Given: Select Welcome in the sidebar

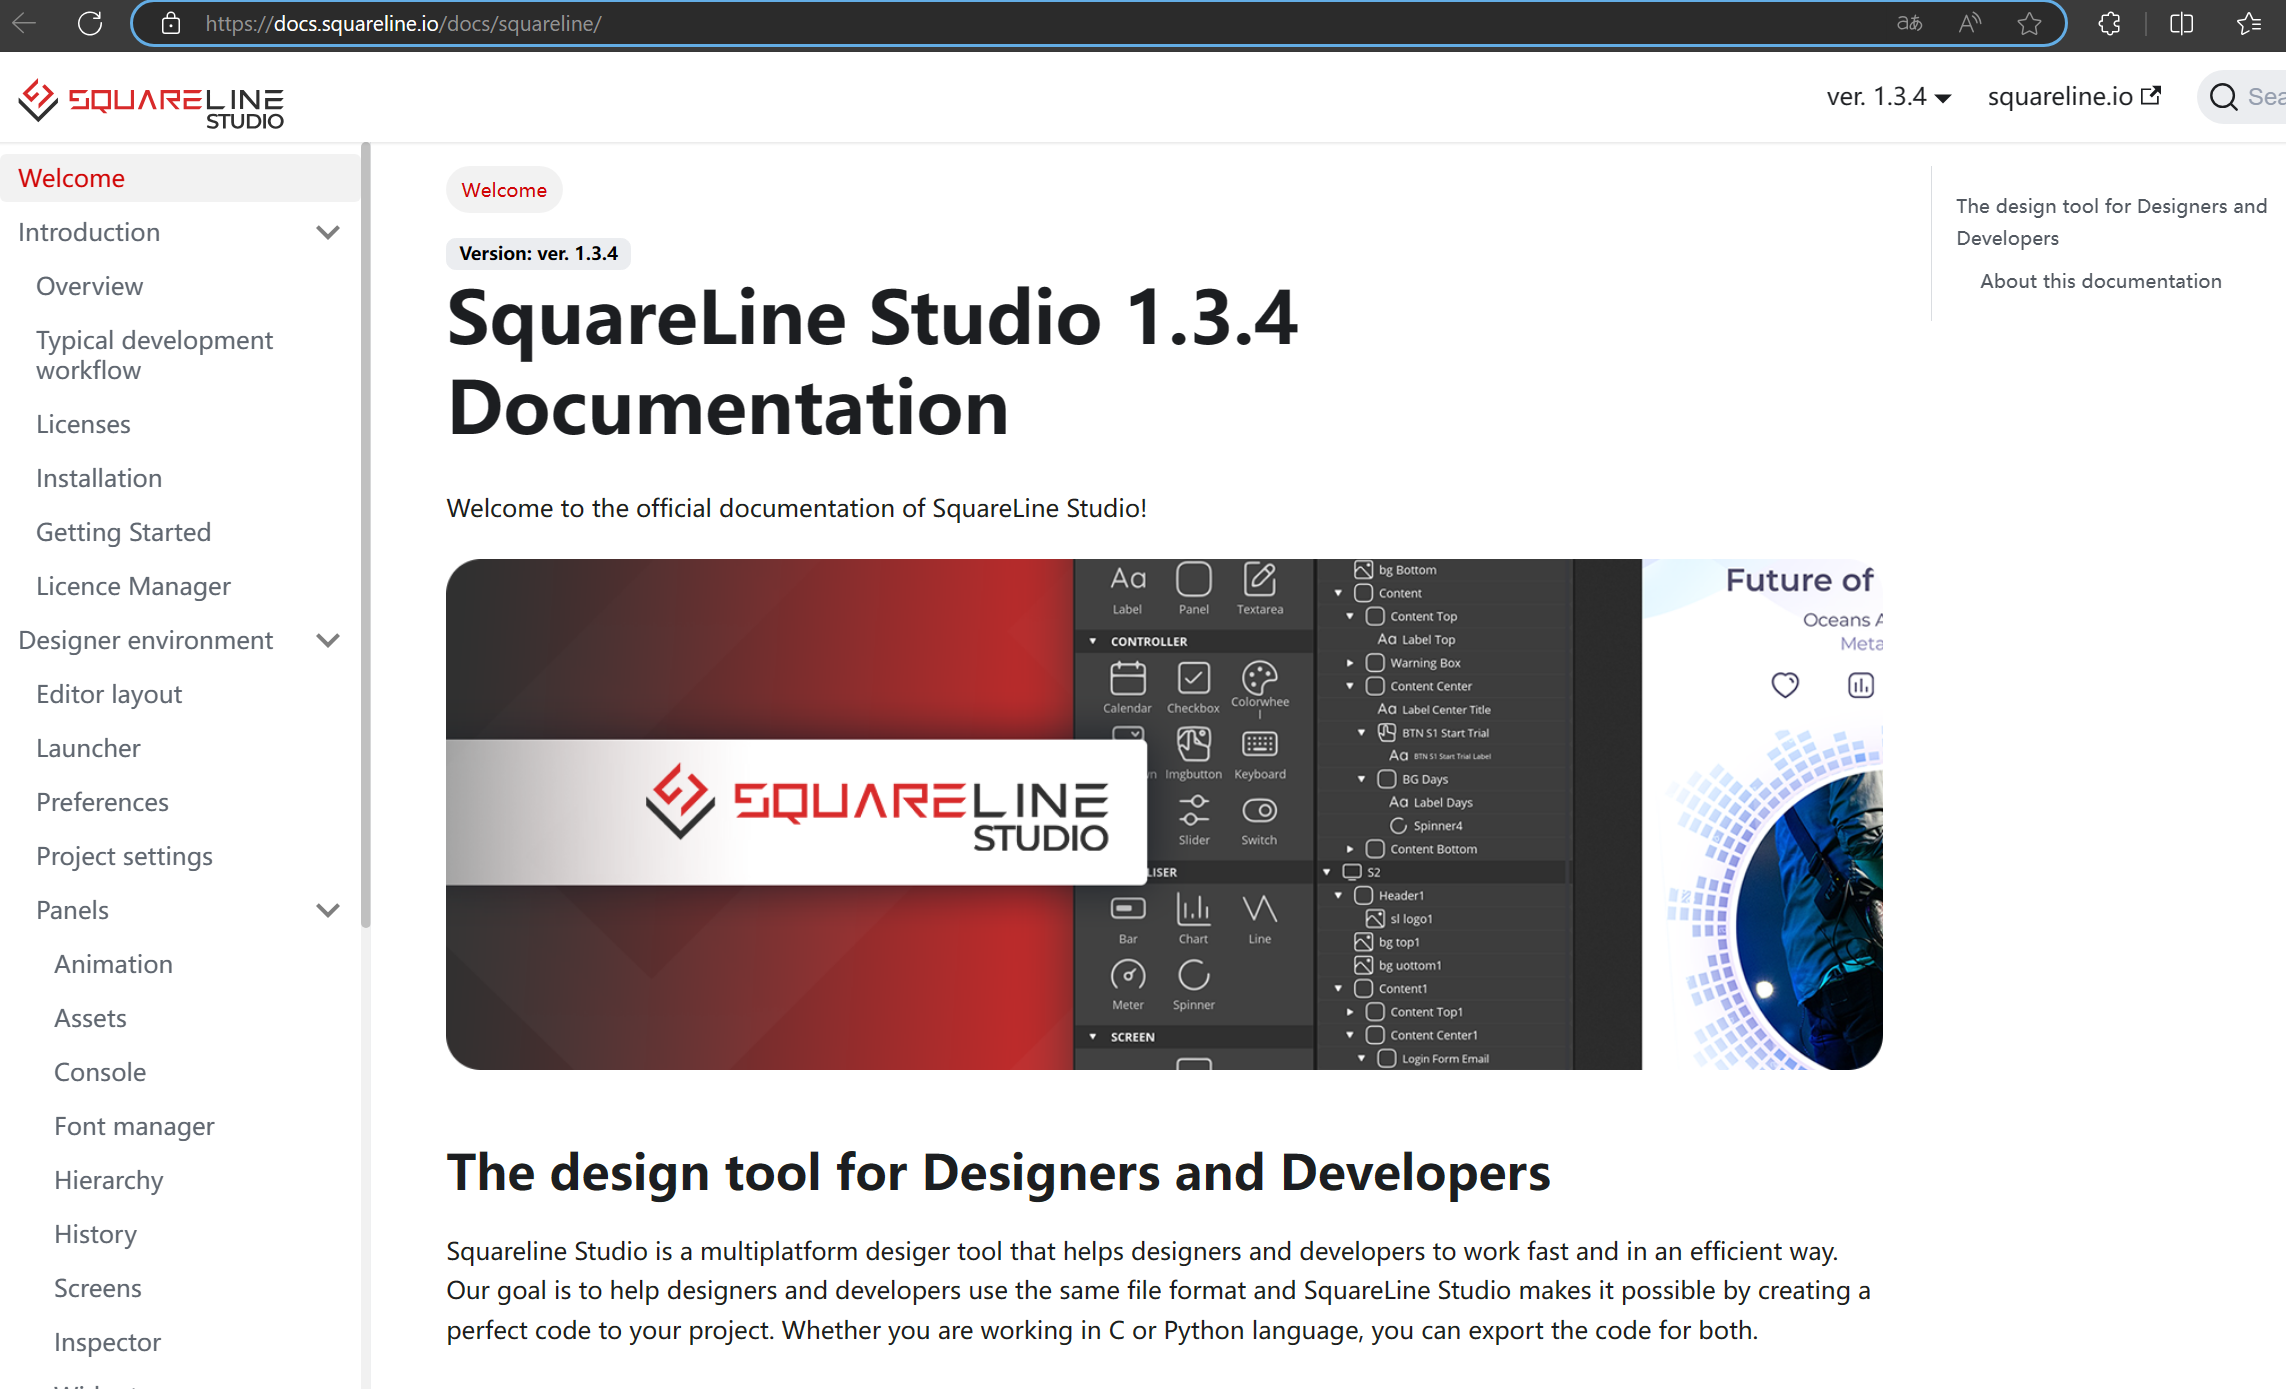Looking at the screenshot, I should pos(71,177).
